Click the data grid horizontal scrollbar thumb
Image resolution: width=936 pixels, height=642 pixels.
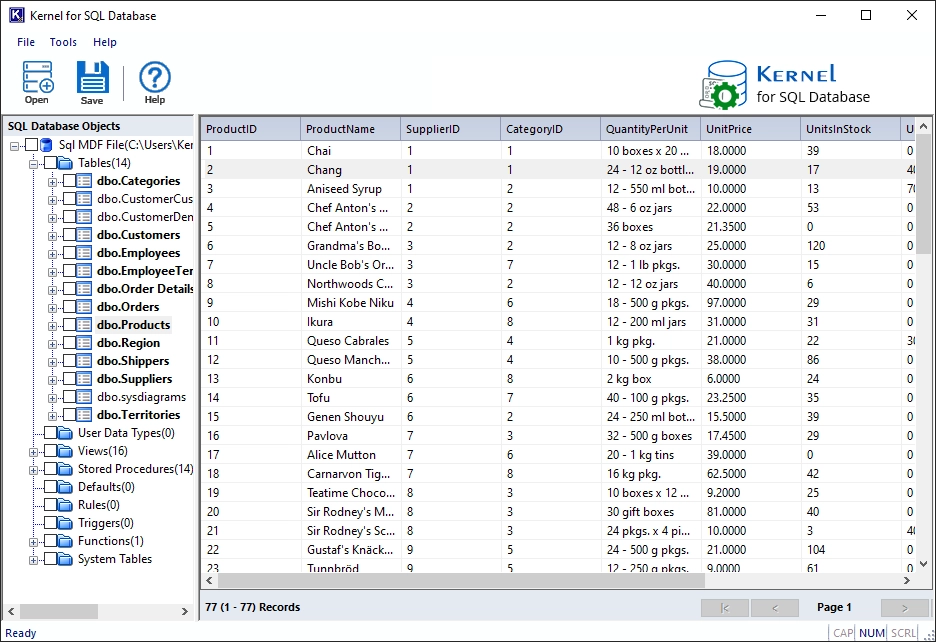click(x=461, y=580)
